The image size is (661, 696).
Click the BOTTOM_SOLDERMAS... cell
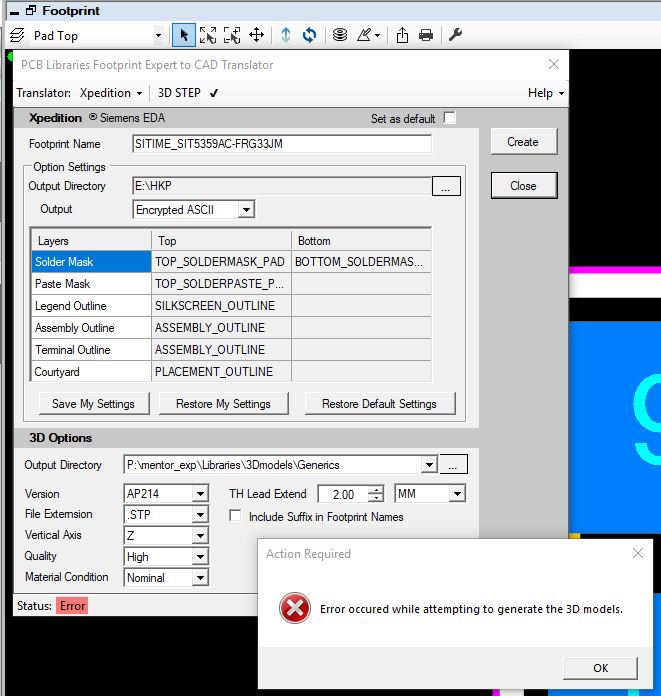coord(361,261)
